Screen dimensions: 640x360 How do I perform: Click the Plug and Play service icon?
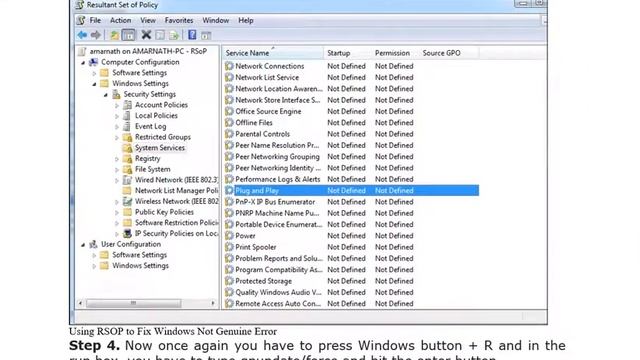(x=229, y=191)
